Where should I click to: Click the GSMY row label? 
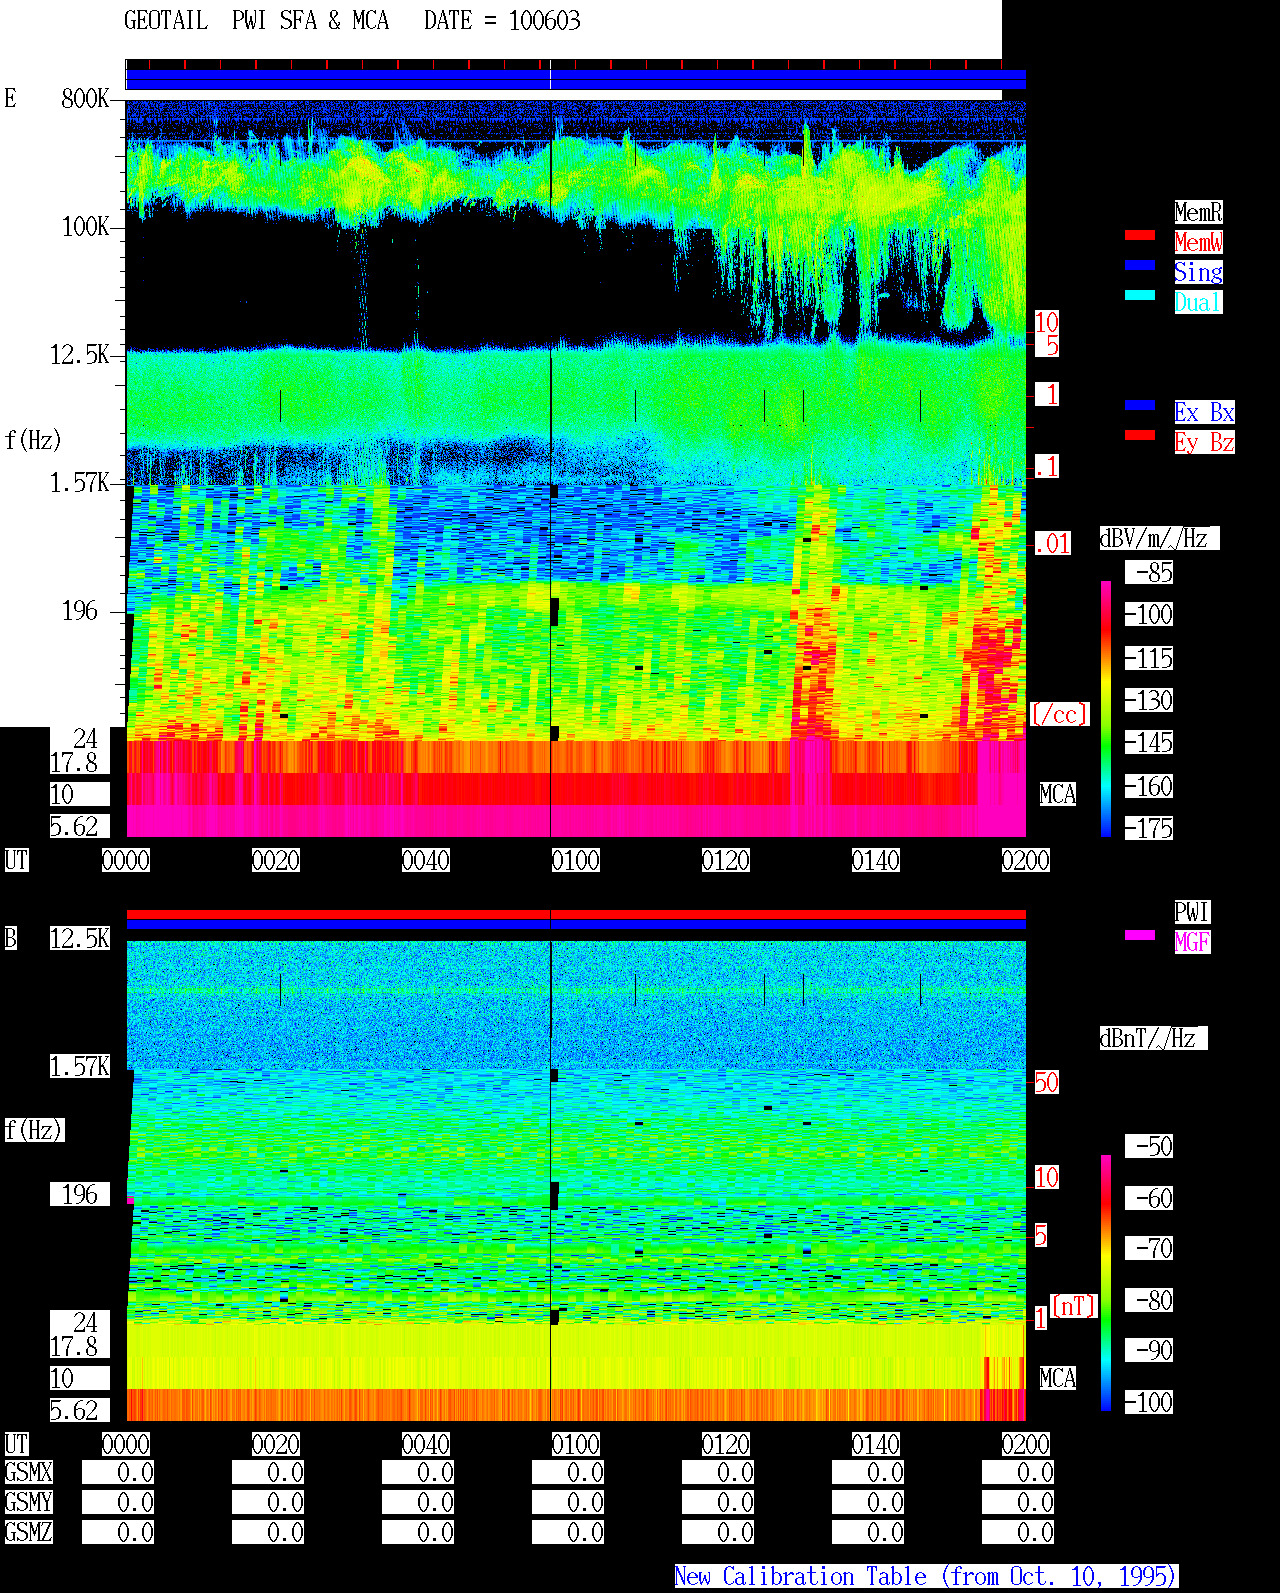click(x=29, y=1502)
